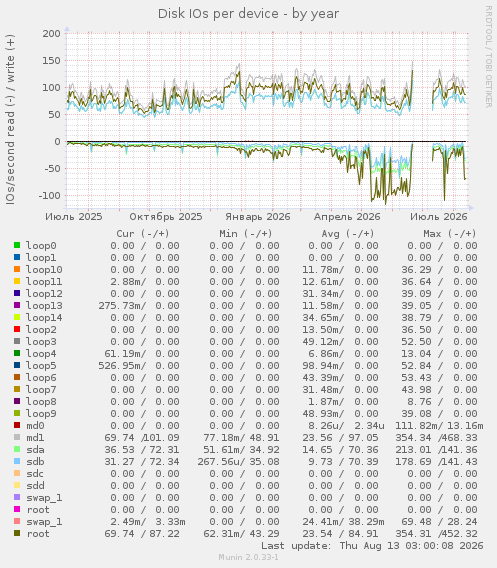The image size is (497, 568).
Task: Click the 'sda' device label
Action: pyautogui.click(x=35, y=450)
